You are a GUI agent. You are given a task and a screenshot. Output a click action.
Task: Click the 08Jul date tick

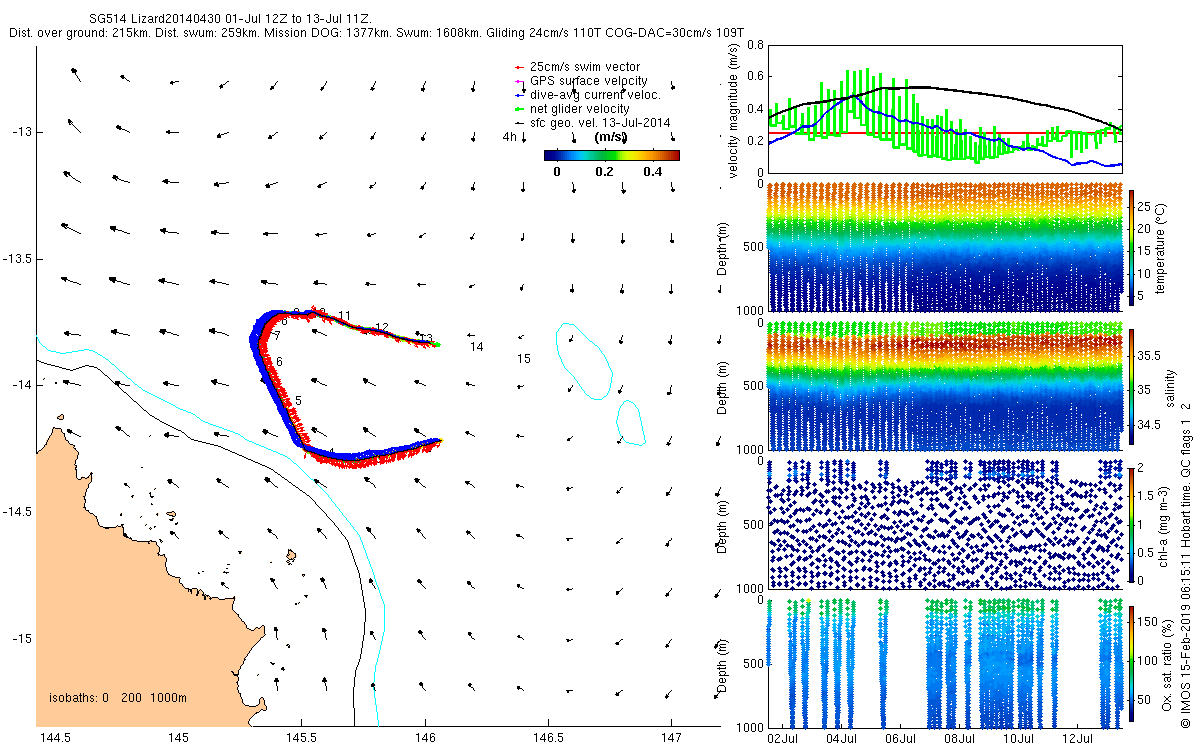pos(959,738)
